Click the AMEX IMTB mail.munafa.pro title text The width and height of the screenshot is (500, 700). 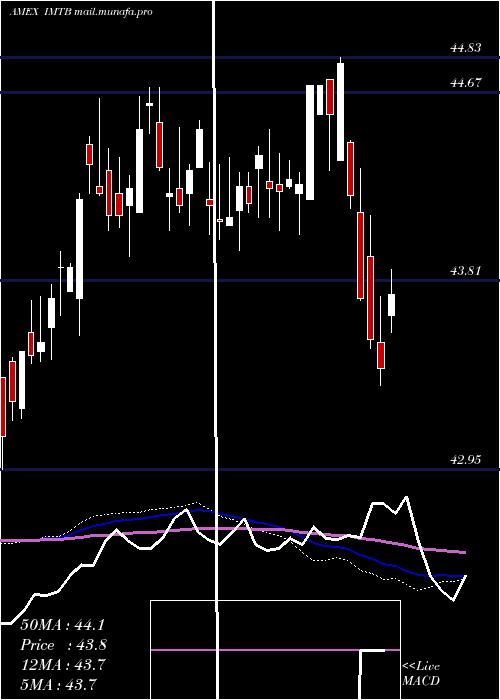81,11
